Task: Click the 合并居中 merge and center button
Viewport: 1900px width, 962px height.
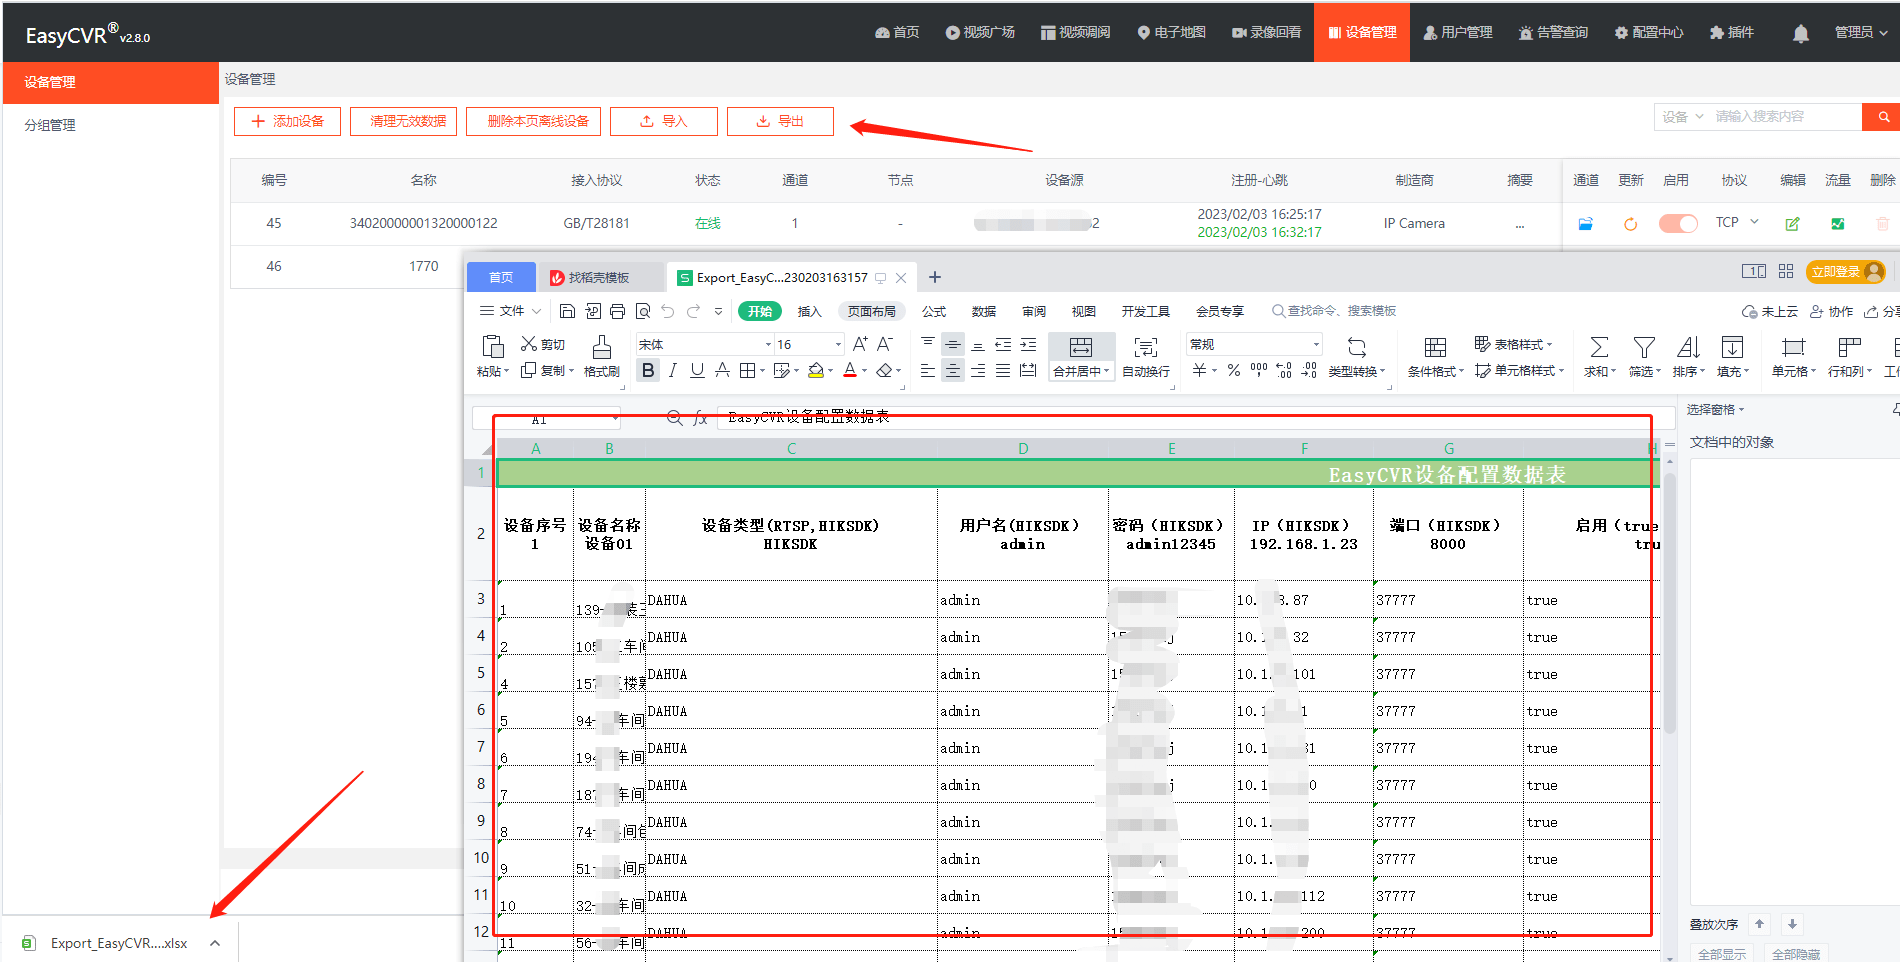Action: [x=1081, y=357]
